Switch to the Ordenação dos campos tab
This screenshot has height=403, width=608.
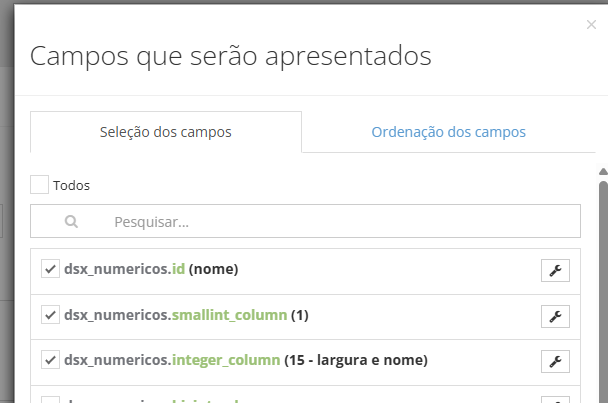(x=448, y=132)
